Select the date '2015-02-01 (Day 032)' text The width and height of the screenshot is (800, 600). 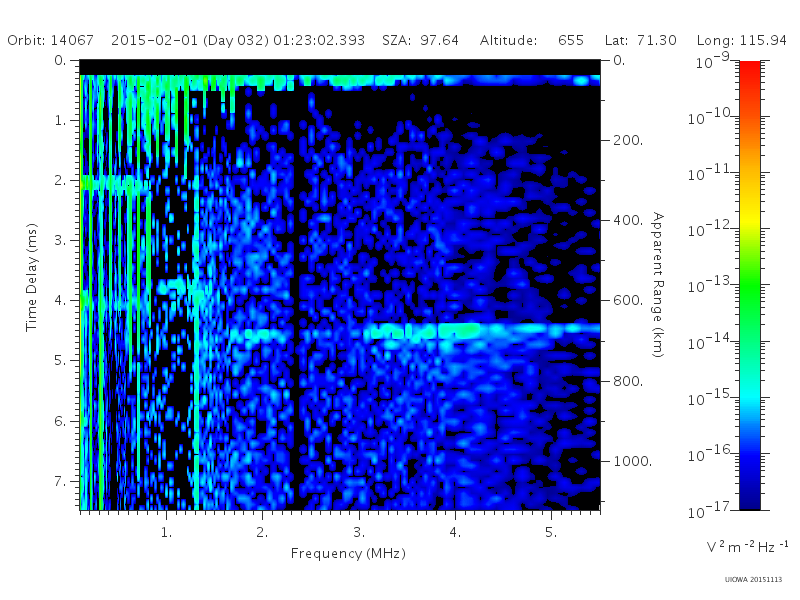point(190,40)
